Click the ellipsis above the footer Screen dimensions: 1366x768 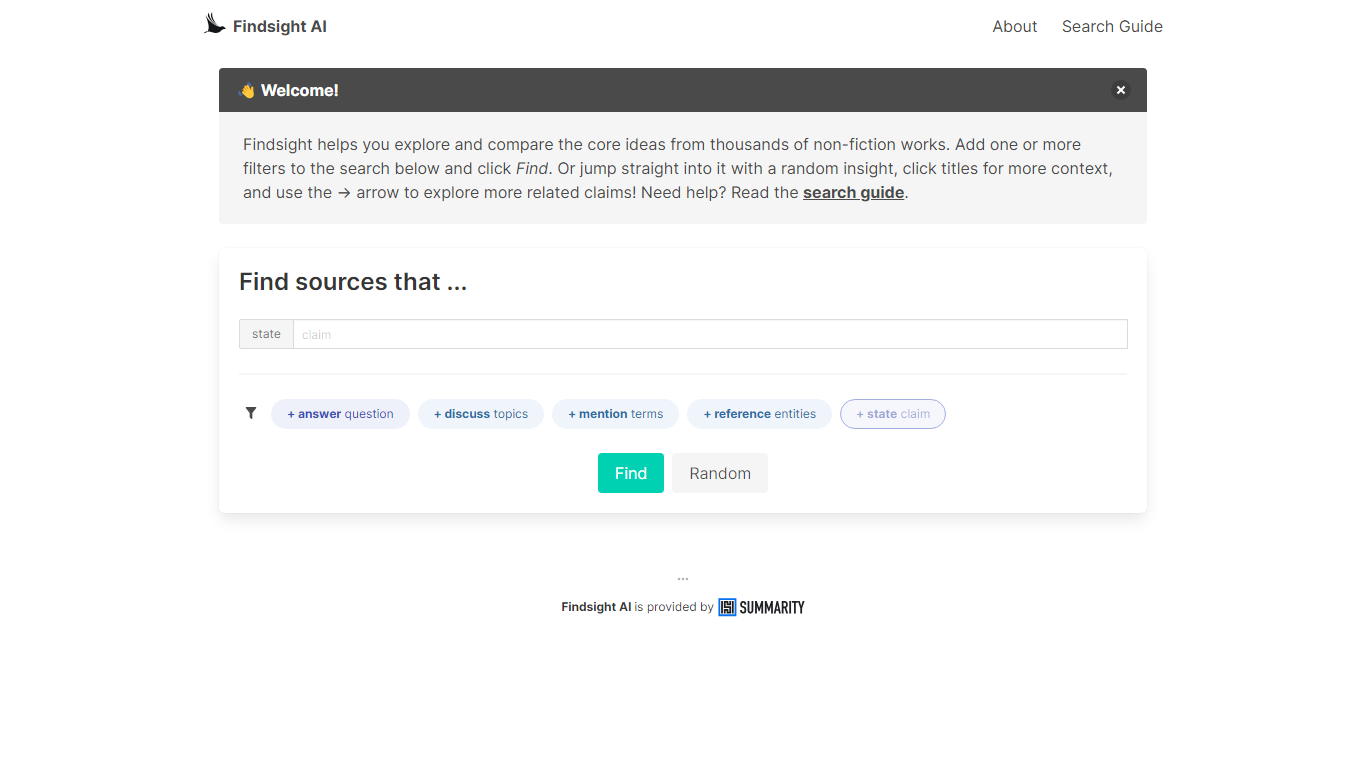(683, 579)
